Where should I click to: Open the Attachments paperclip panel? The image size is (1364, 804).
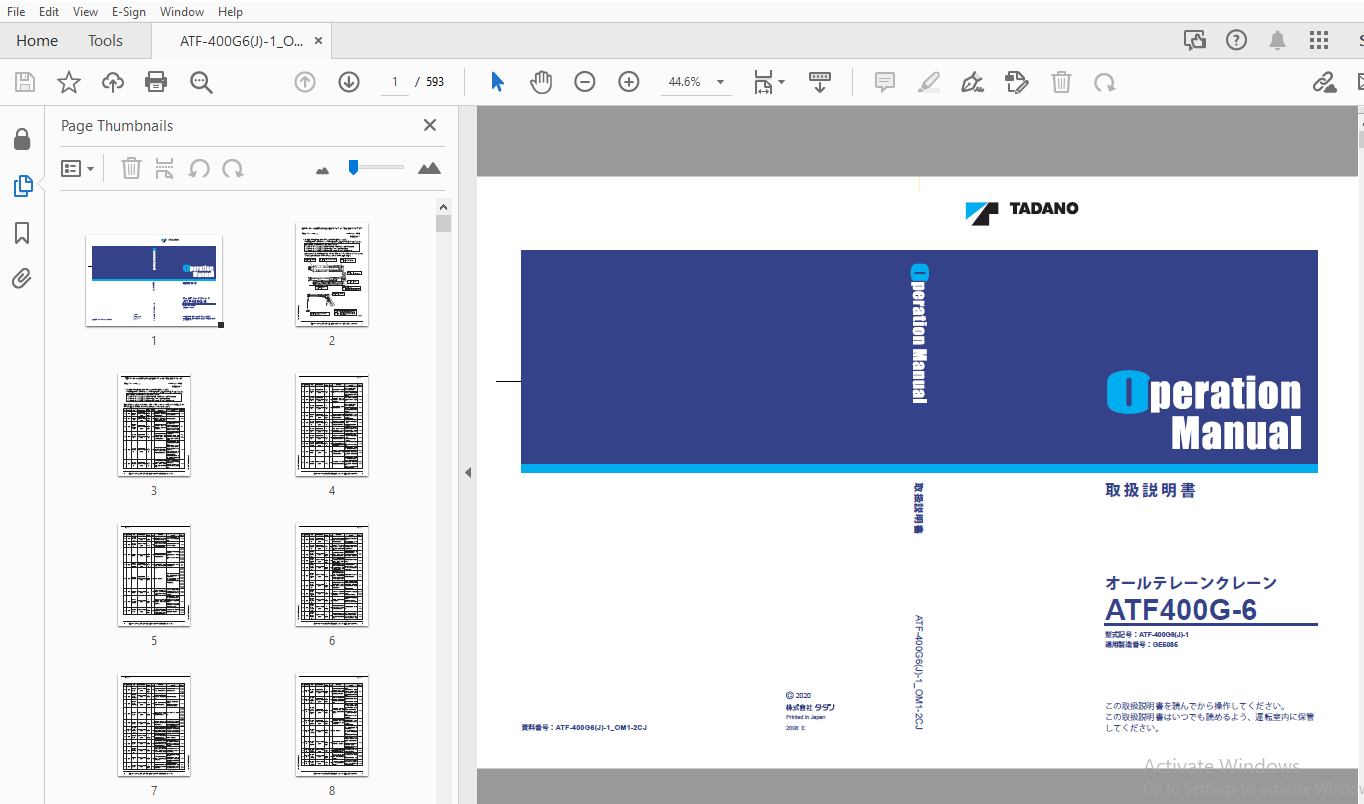pos(22,279)
